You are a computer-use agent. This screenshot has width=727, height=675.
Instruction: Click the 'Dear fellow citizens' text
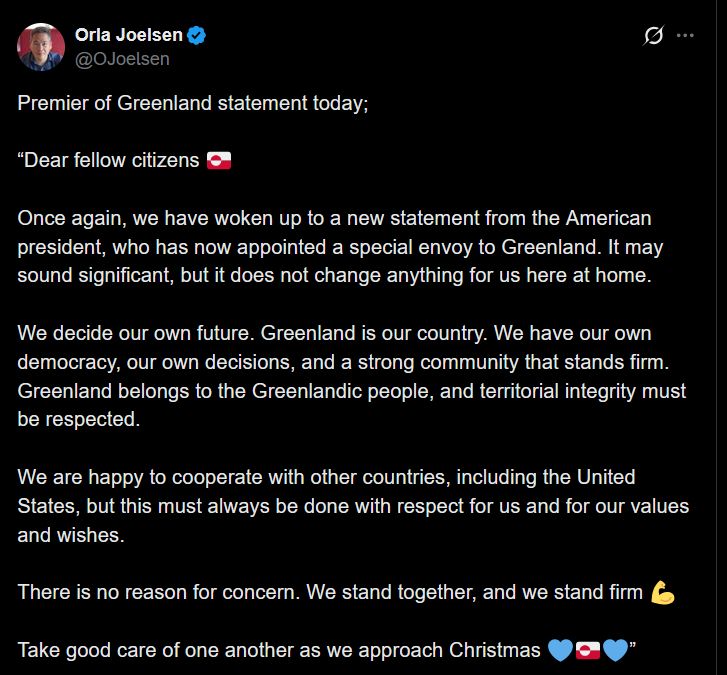[x=110, y=161]
